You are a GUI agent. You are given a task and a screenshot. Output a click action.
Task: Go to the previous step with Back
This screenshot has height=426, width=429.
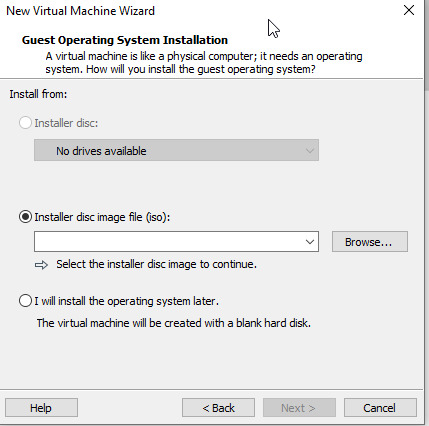click(218, 408)
